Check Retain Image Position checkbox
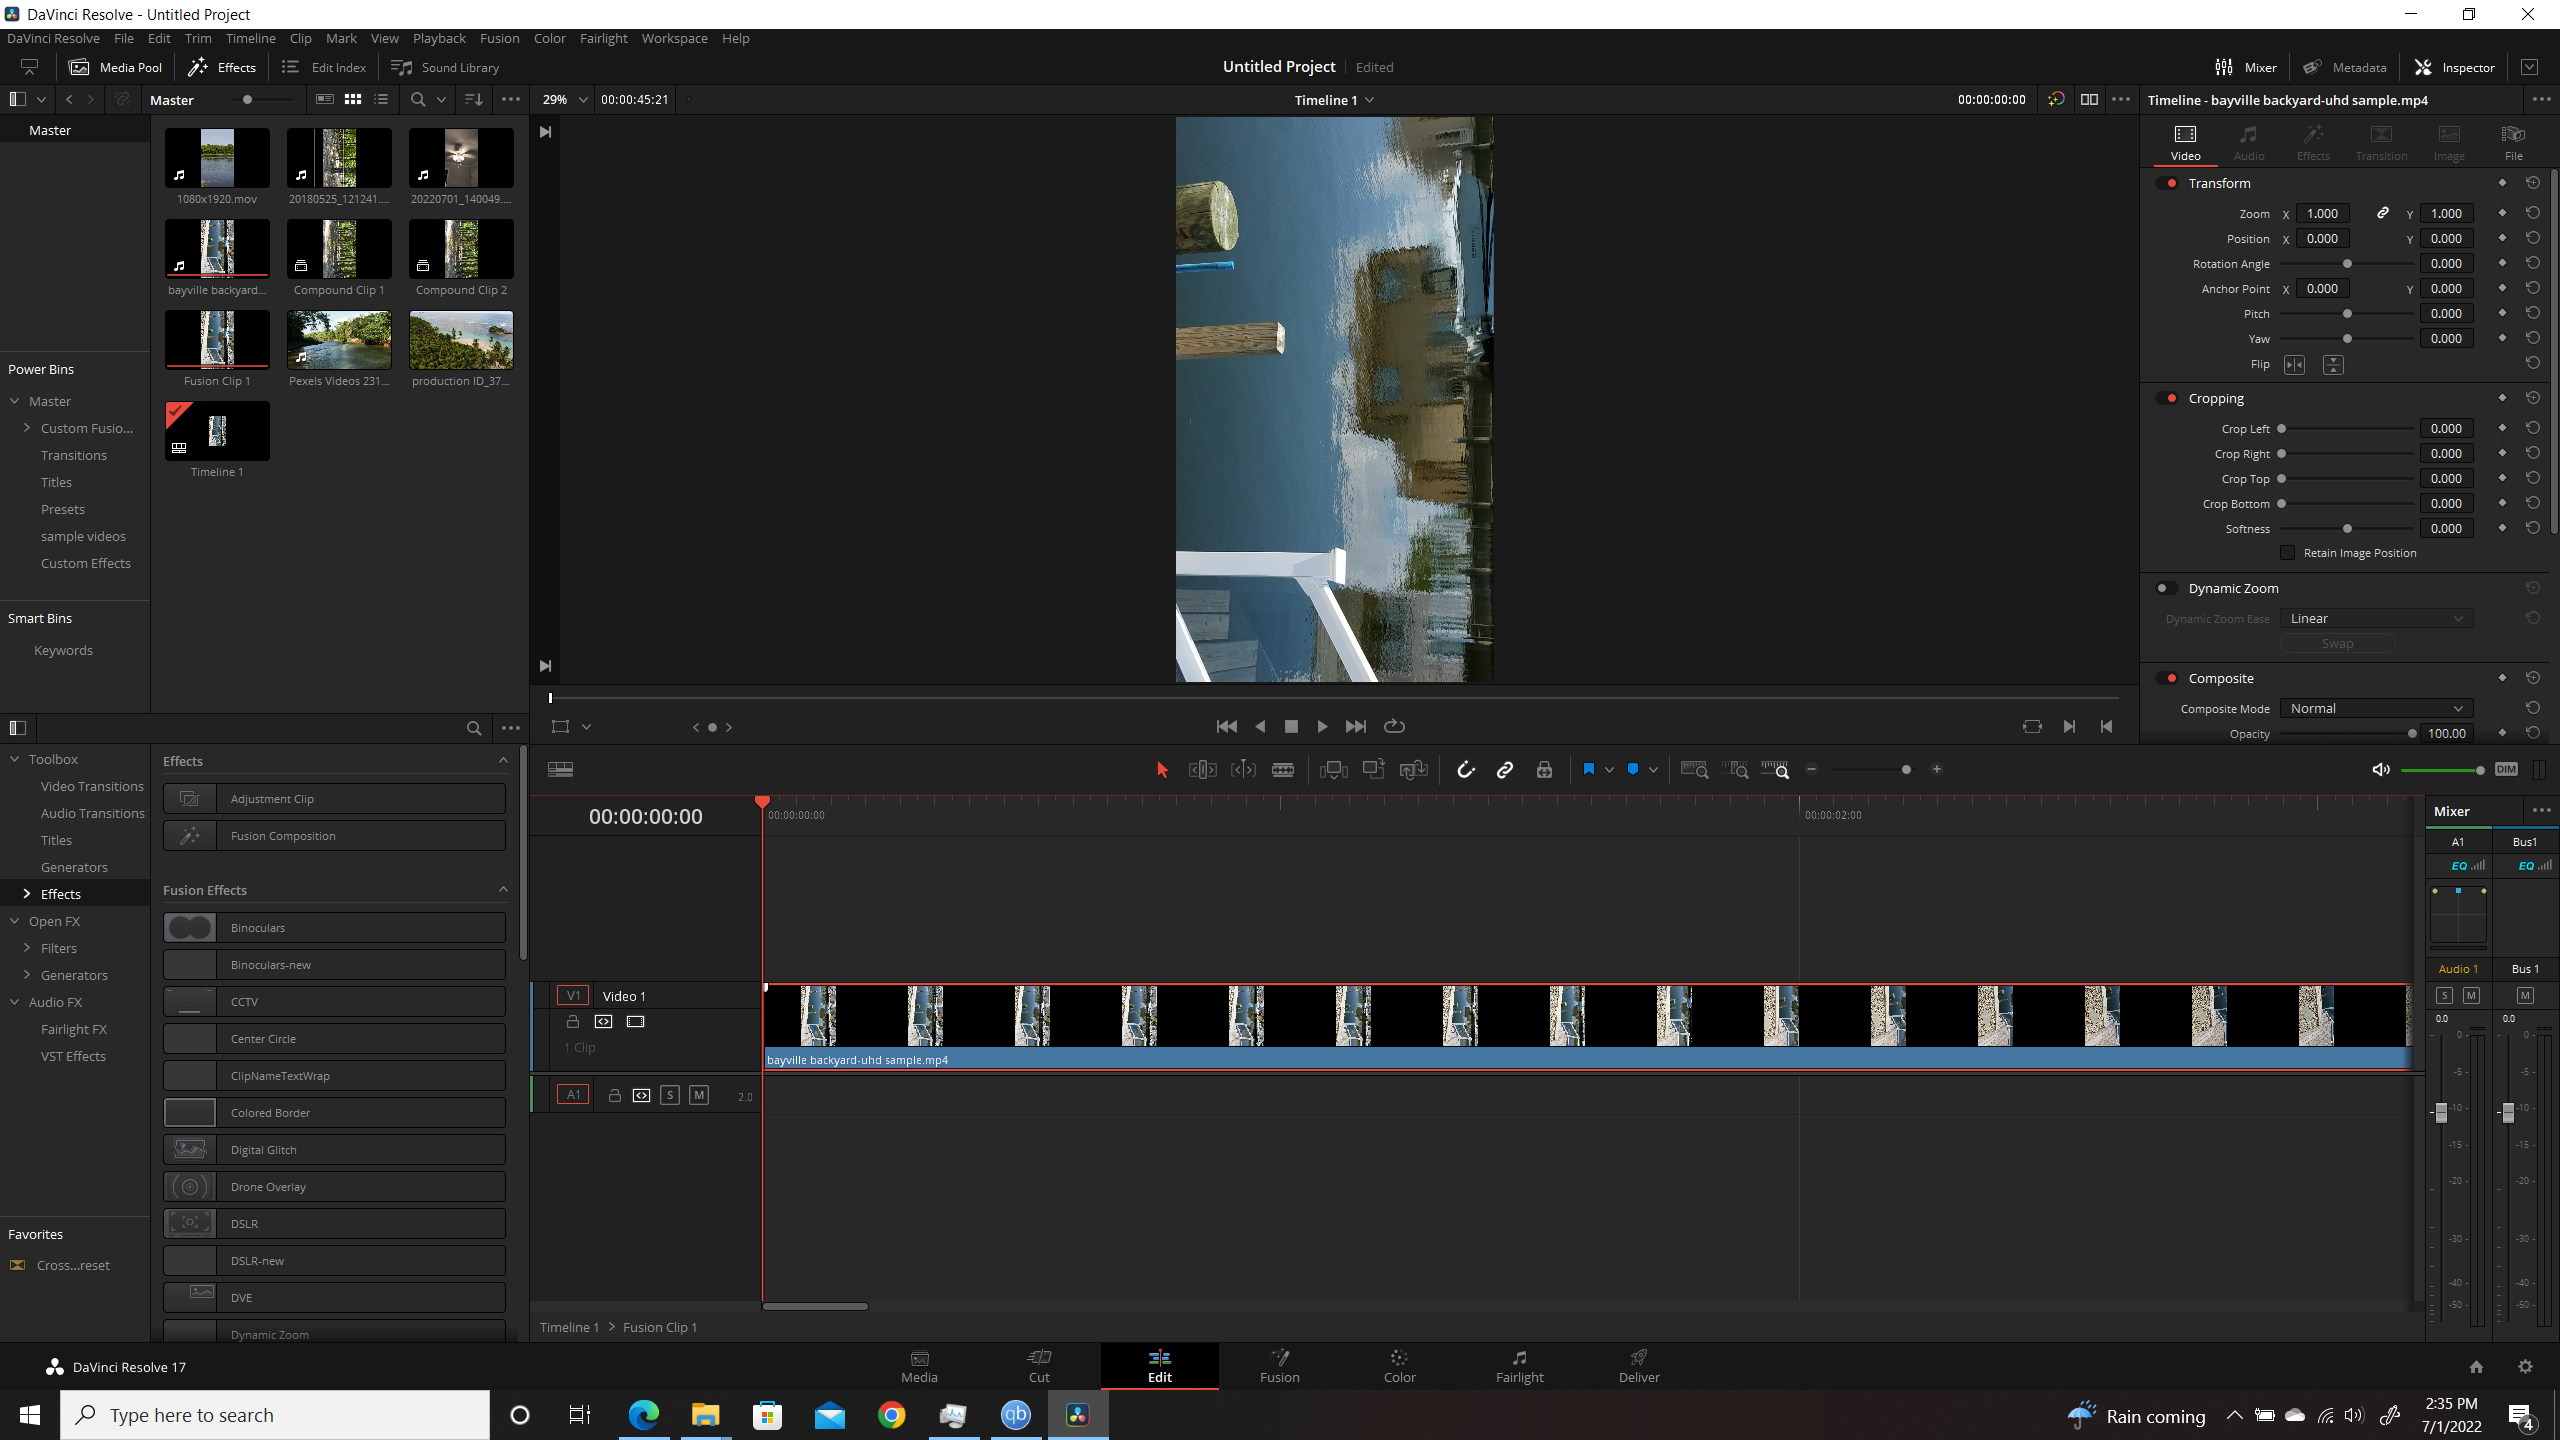 [x=2287, y=553]
